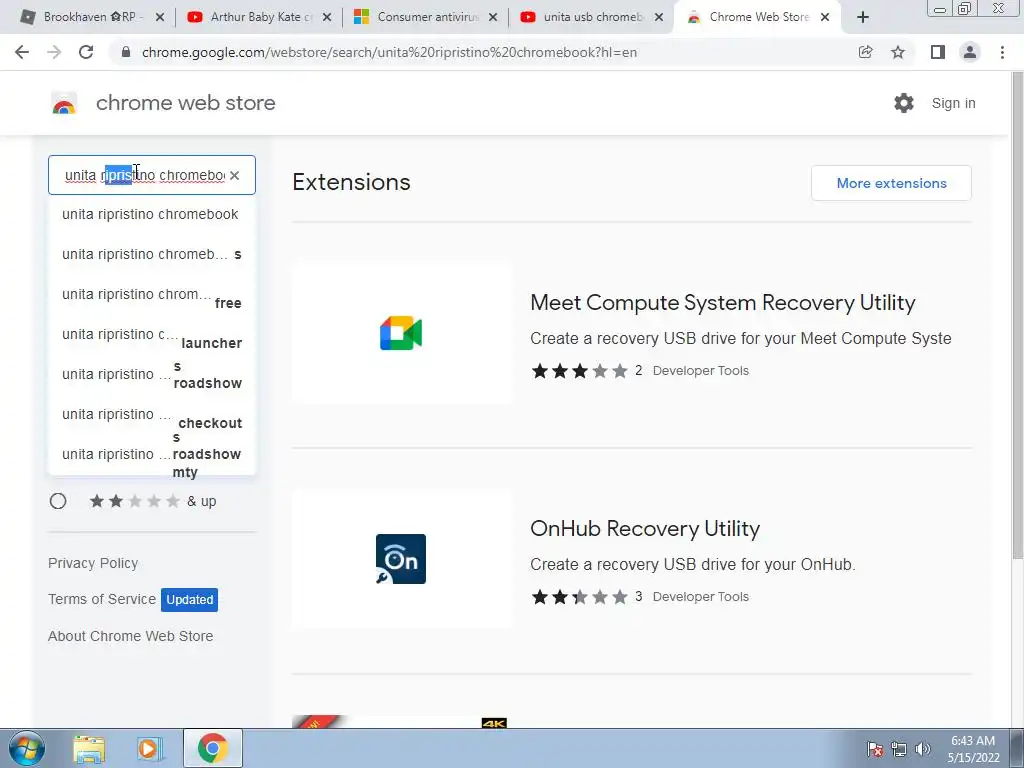This screenshot has height=768, width=1024.
Task: Open Chrome three-dot menu
Action: point(1002,52)
